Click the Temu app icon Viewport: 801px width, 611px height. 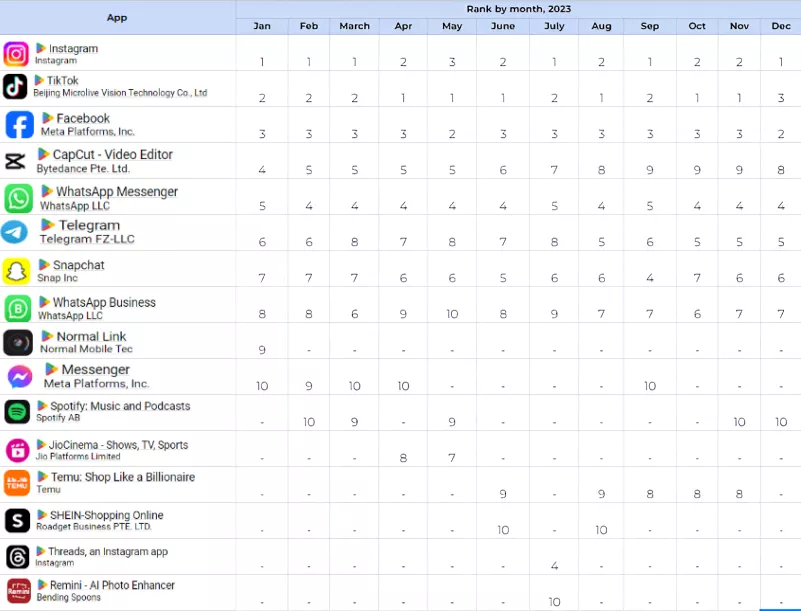tap(17, 483)
